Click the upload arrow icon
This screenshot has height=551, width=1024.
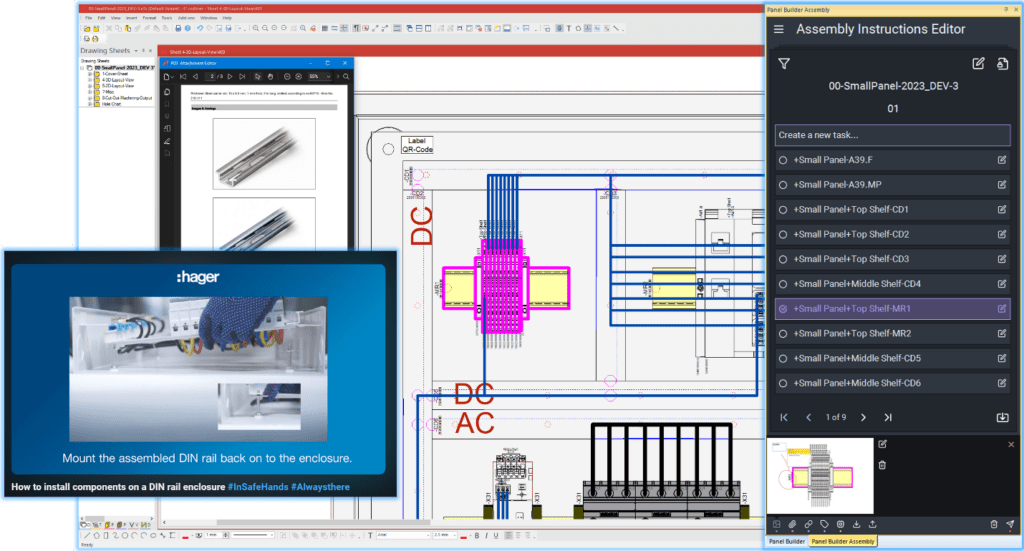pyautogui.click(x=872, y=524)
